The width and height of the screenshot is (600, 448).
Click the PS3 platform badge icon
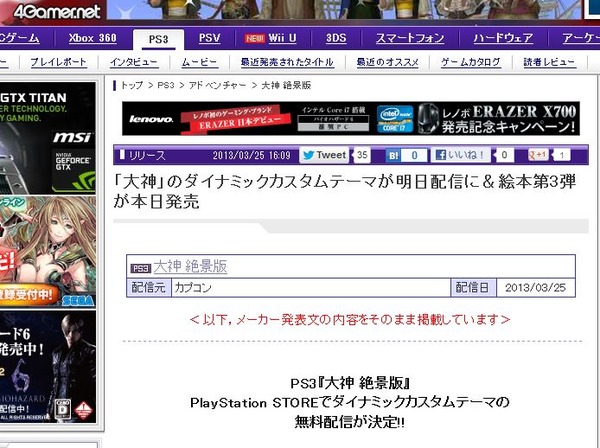coord(141,269)
